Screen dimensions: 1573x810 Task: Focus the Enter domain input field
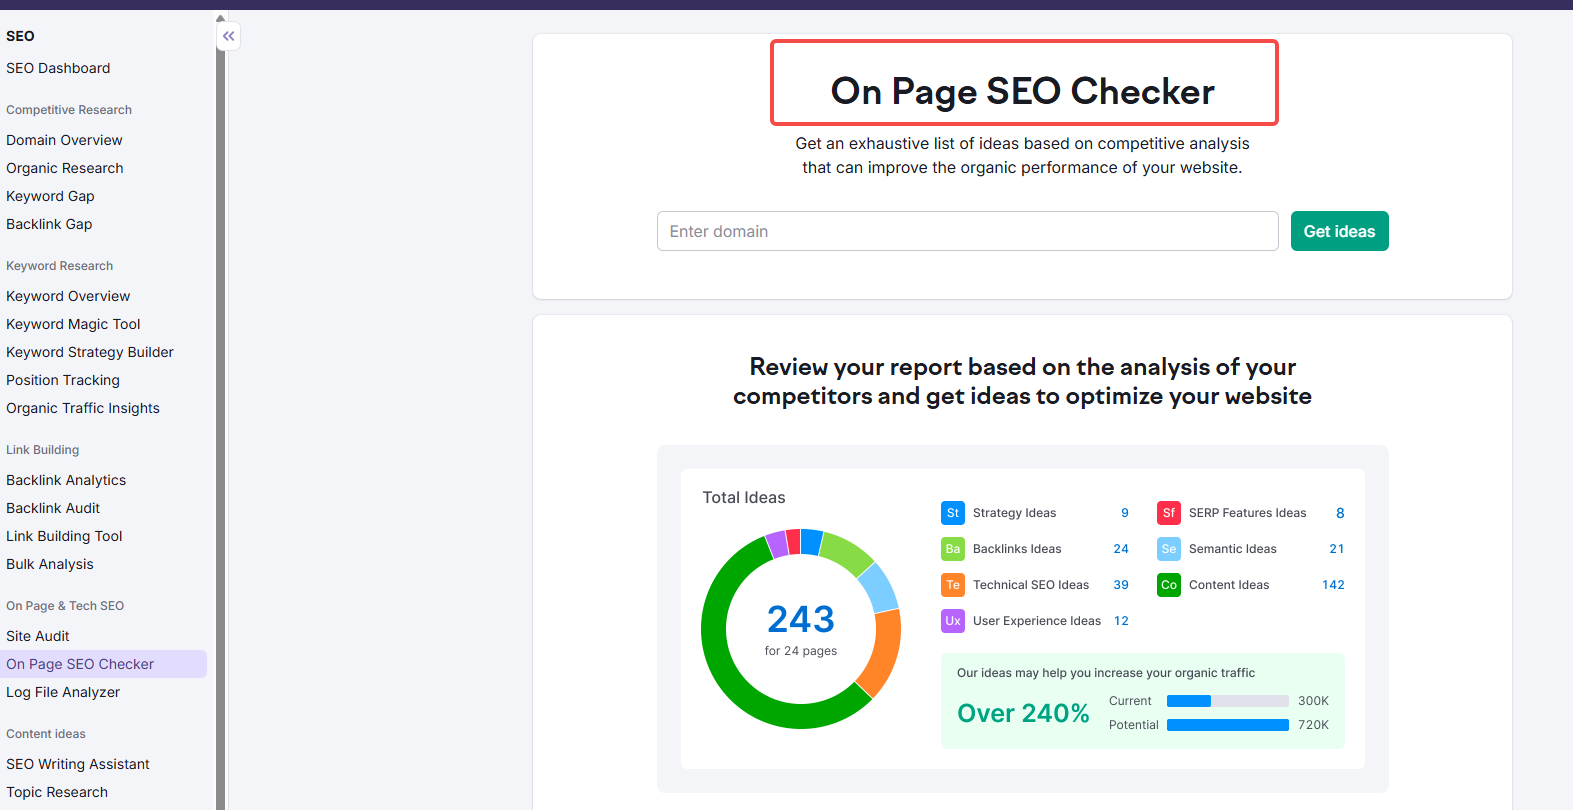(x=966, y=231)
